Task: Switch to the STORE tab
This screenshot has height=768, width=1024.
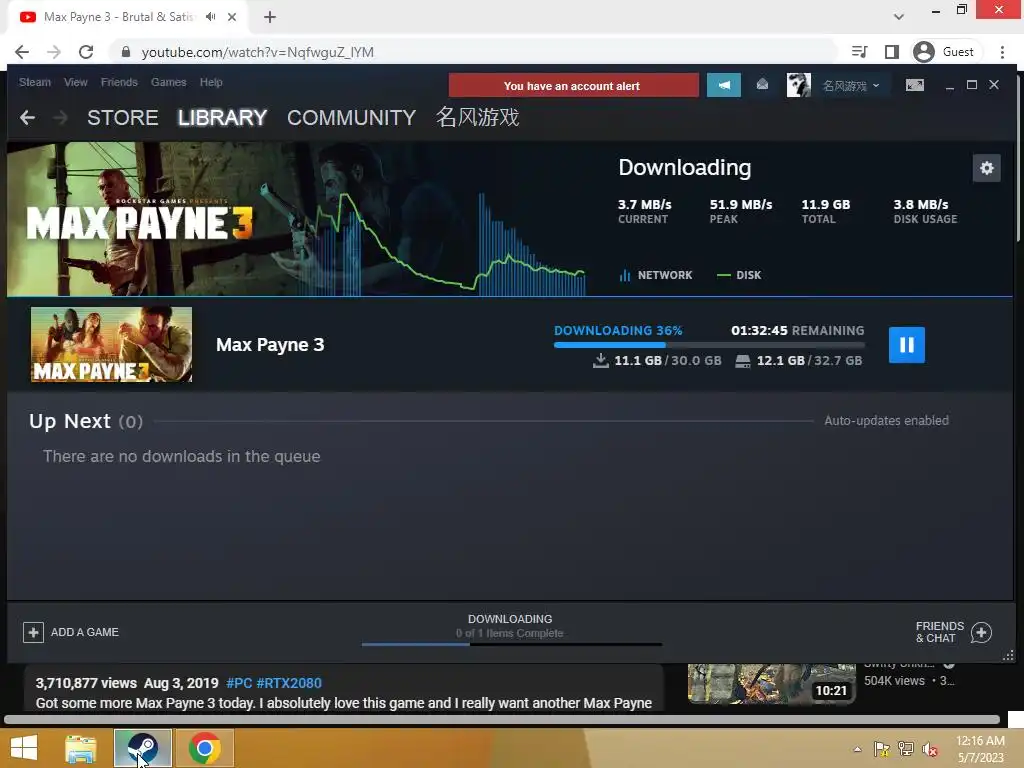Action: tap(123, 118)
